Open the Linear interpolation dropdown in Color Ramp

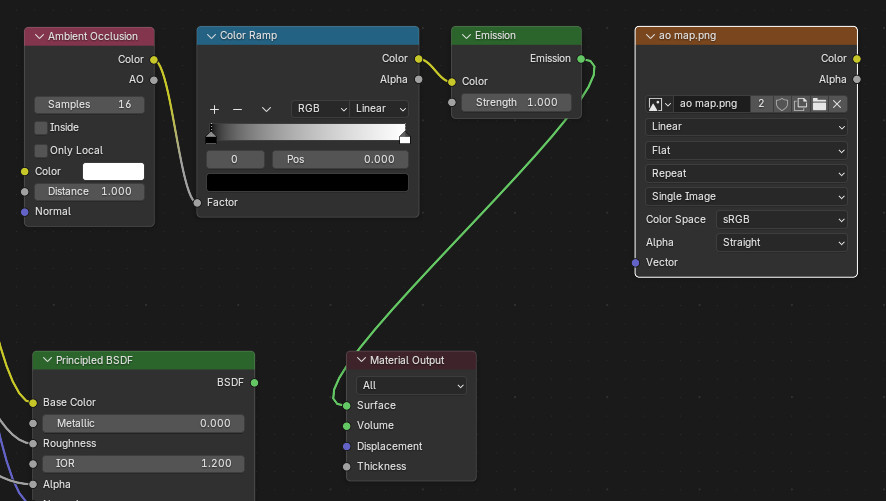pos(379,108)
